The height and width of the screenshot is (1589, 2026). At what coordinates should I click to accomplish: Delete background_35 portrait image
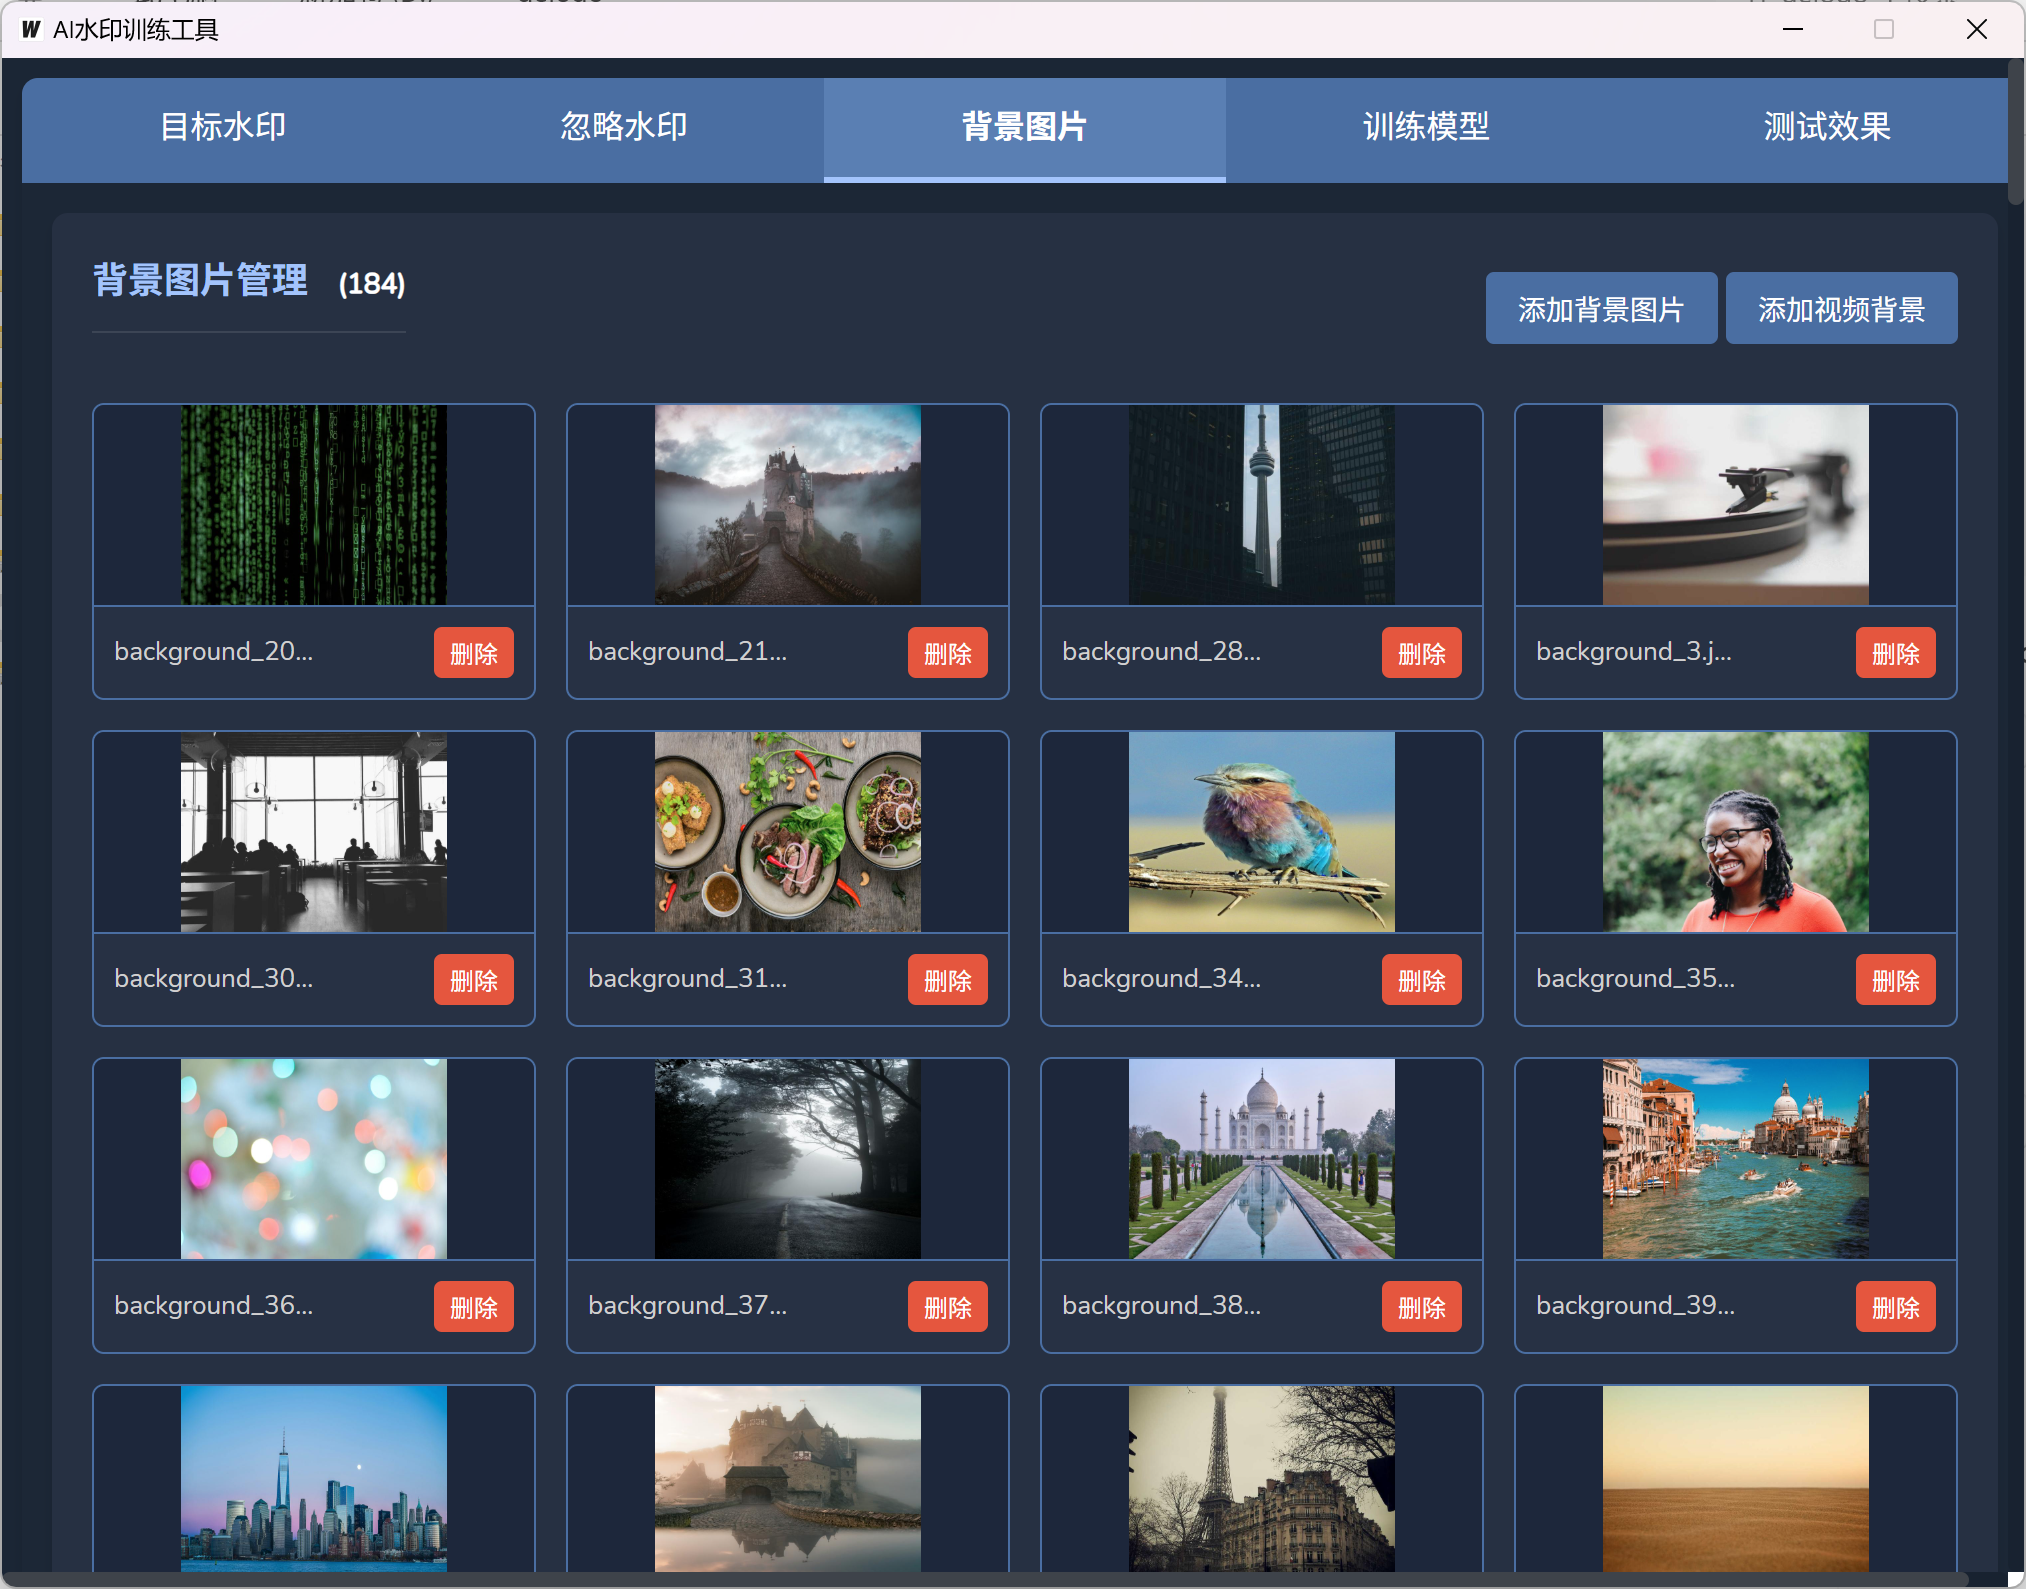(1896, 980)
